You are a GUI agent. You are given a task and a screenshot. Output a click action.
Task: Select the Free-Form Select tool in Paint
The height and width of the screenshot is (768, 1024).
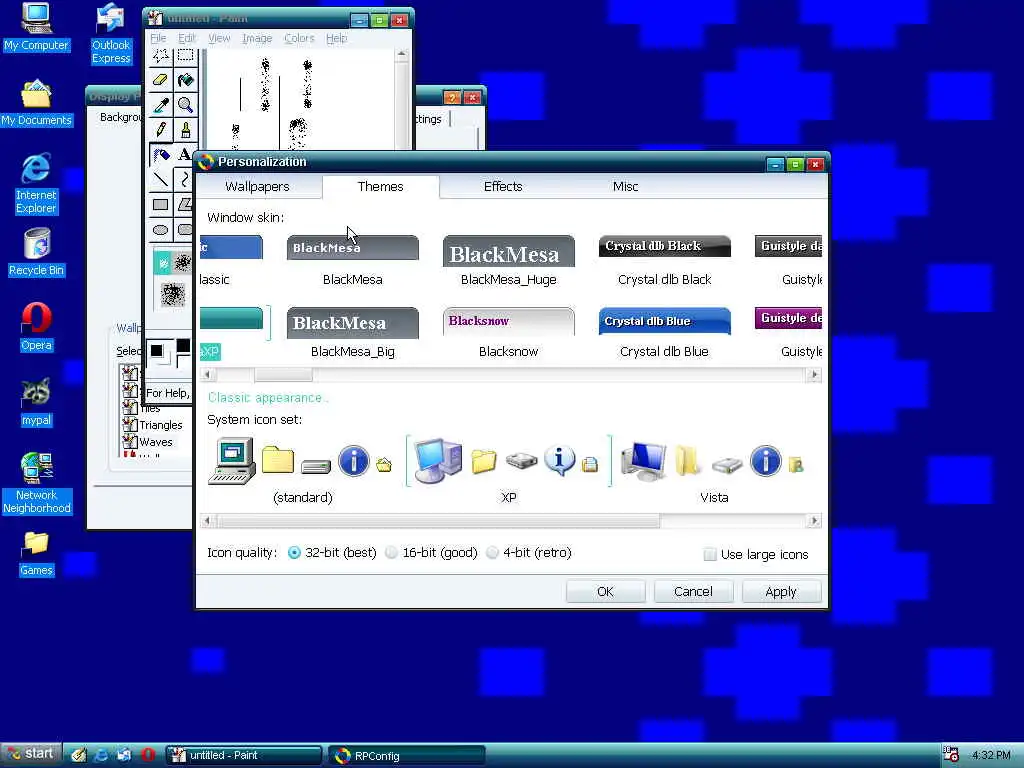point(161,57)
